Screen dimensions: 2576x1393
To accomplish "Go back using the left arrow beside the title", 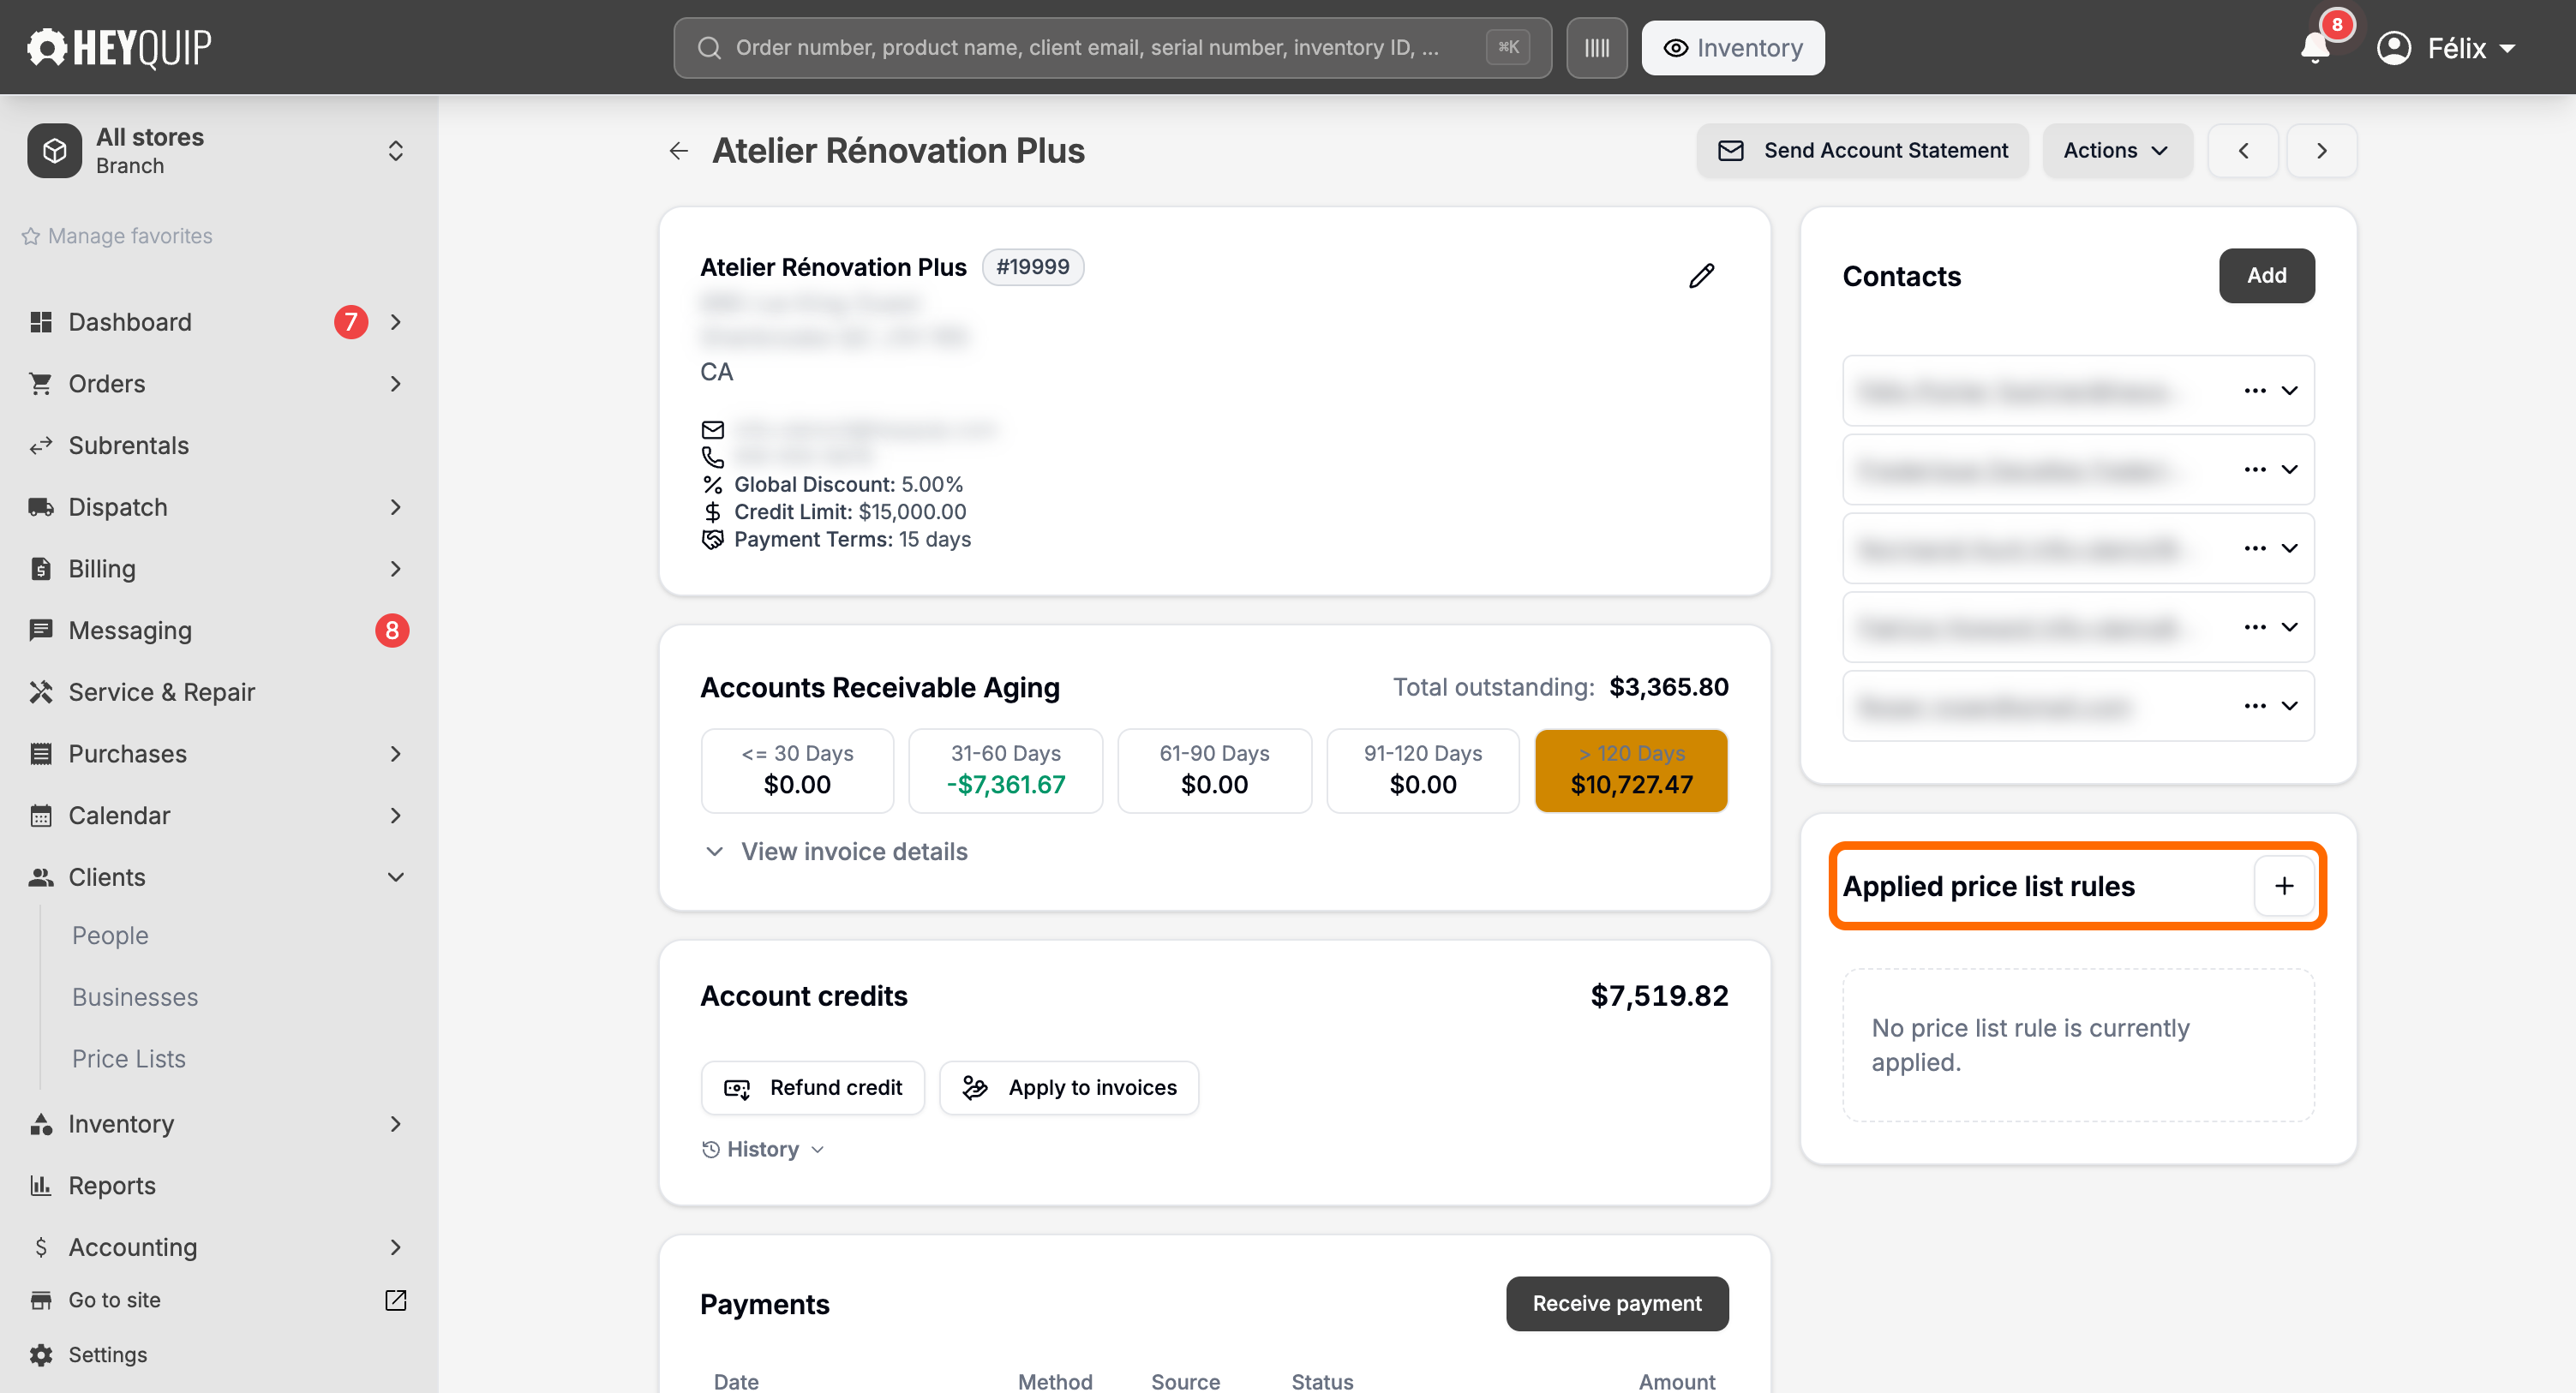I will coord(679,151).
